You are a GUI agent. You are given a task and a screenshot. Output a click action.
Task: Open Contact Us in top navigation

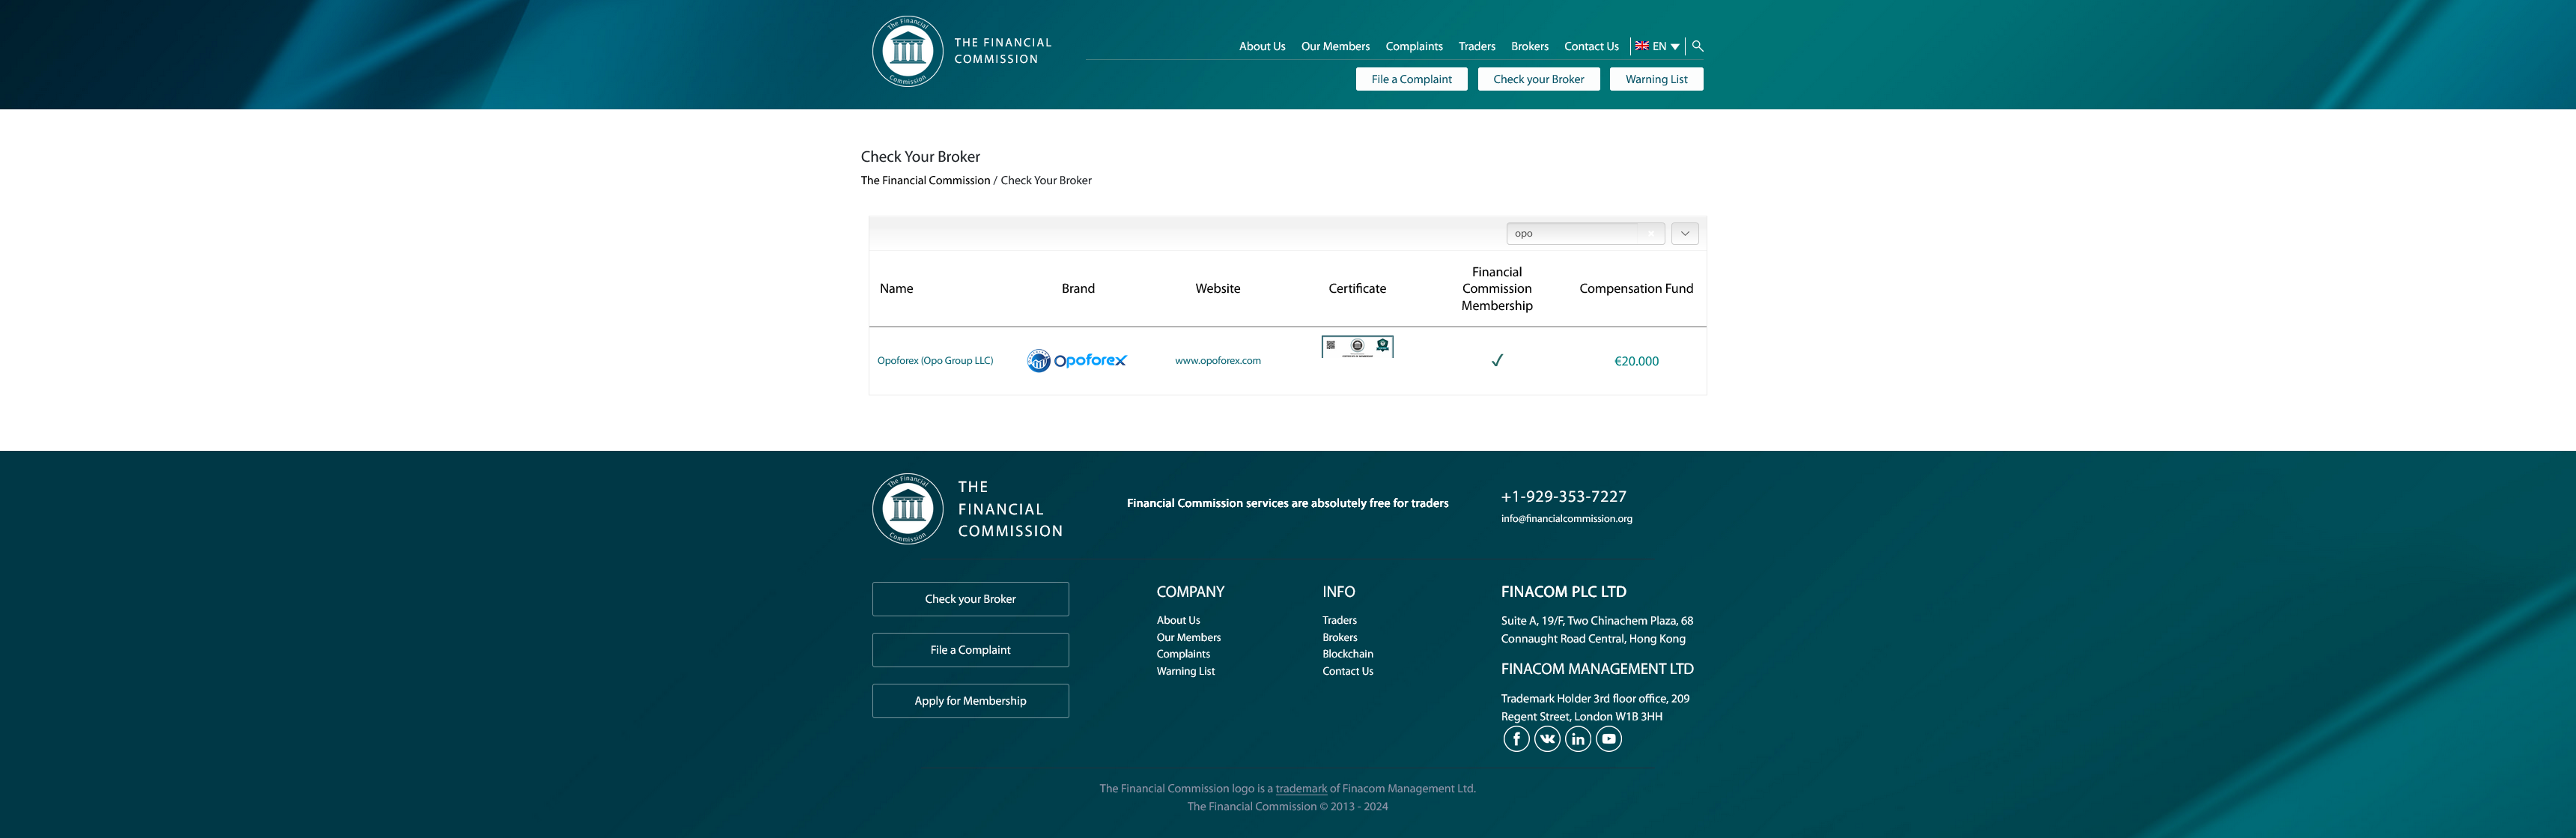tap(1591, 47)
